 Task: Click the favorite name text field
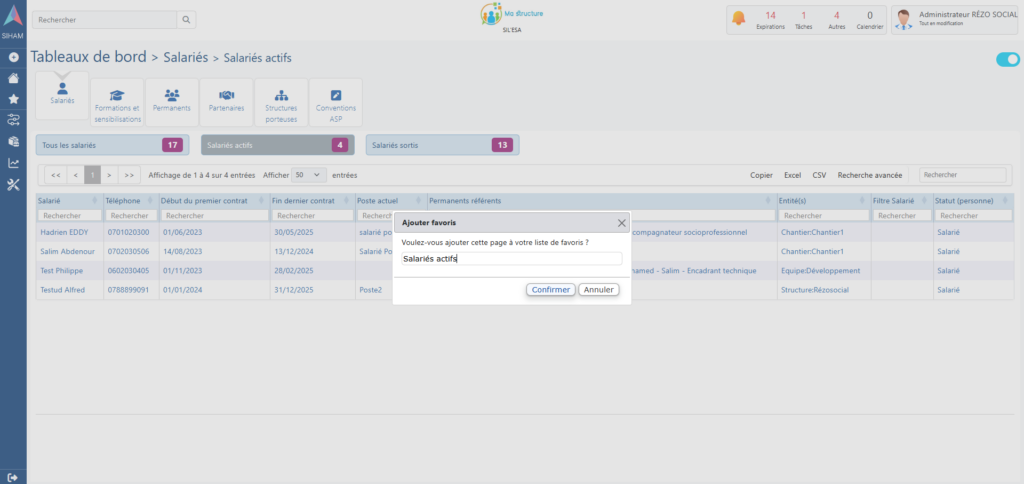(x=511, y=258)
